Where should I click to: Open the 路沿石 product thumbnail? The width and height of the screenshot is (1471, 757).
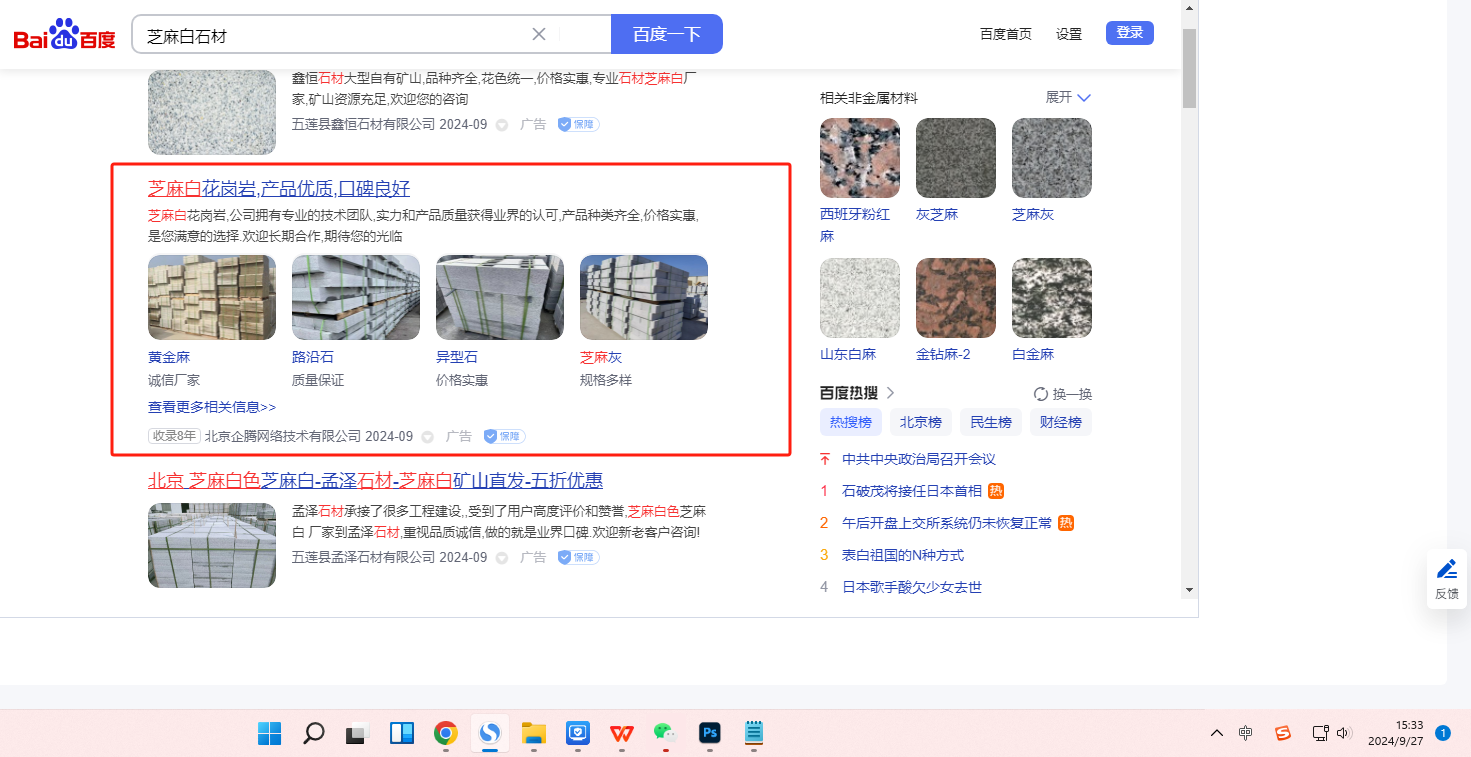coord(356,297)
